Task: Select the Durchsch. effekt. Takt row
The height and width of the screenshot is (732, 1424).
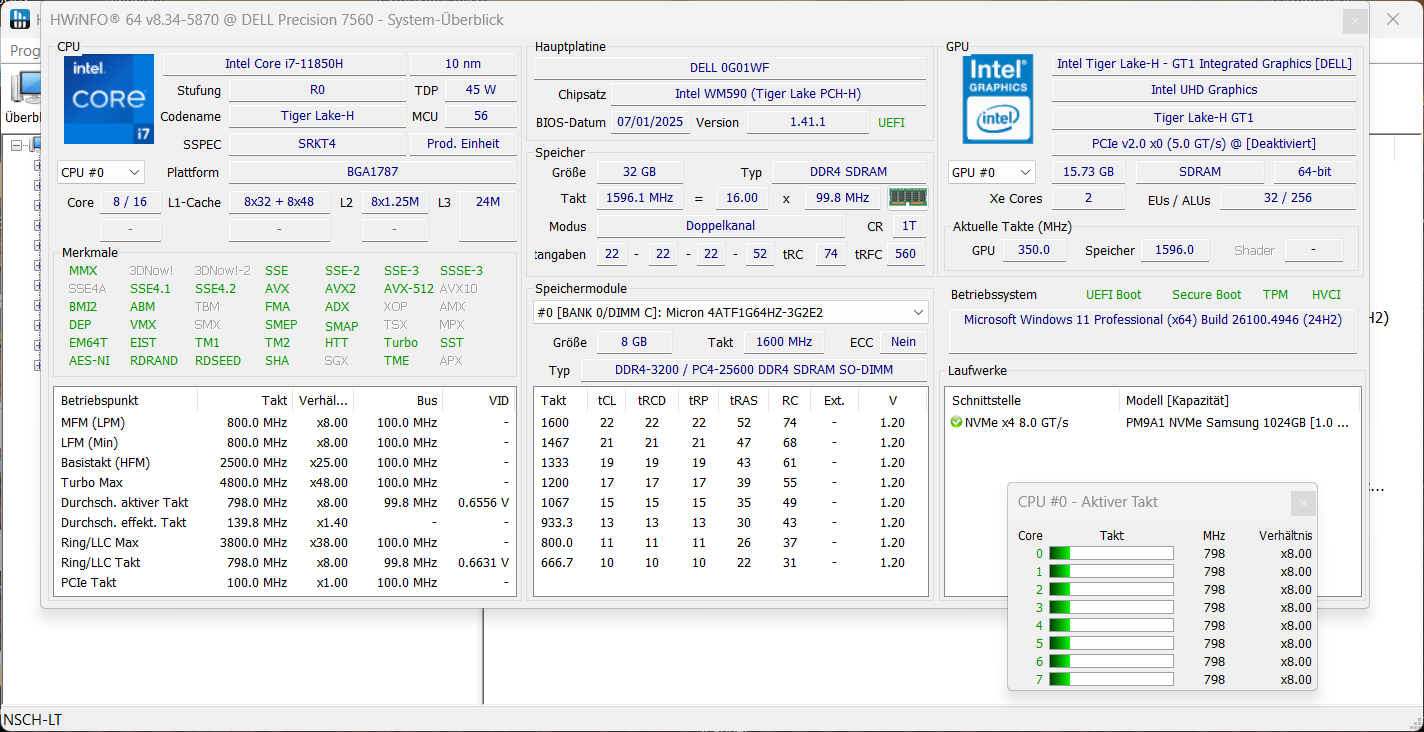Action: 284,523
